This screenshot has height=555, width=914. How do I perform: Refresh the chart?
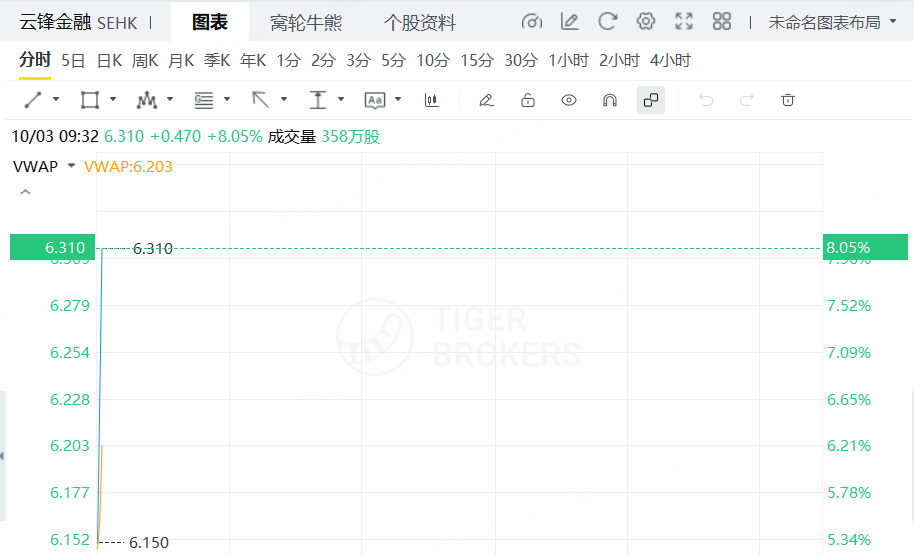point(607,22)
